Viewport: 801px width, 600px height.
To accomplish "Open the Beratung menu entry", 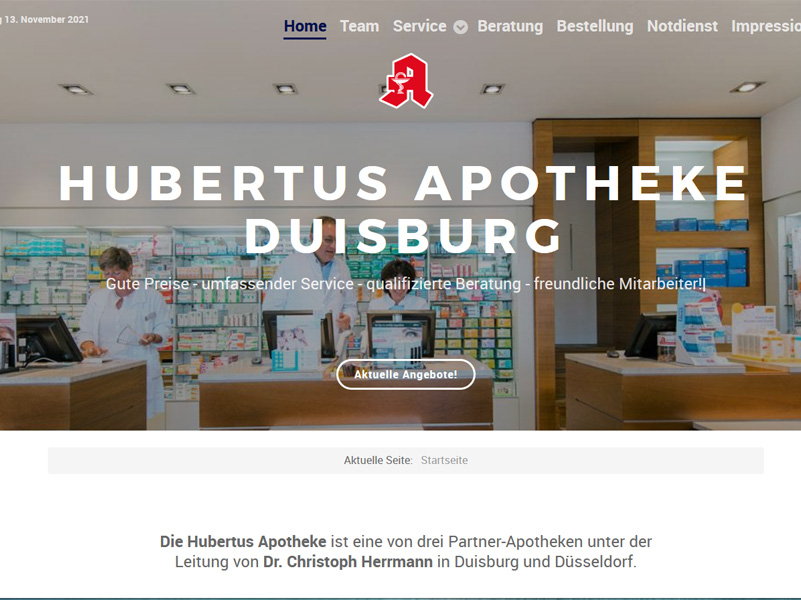I will [x=510, y=26].
